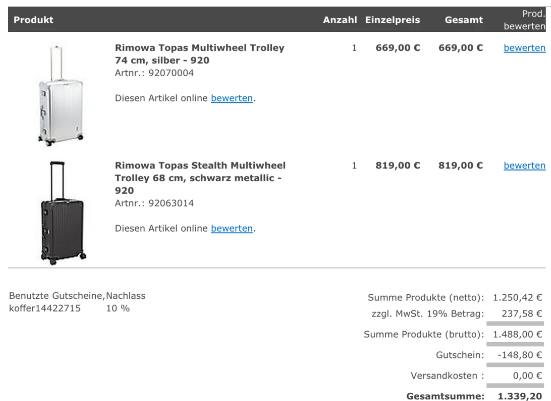Select the Rimowa Topas Stealth Multiwheel title
Image resolution: width=551 pixels, height=401 pixels.
[x=200, y=178]
